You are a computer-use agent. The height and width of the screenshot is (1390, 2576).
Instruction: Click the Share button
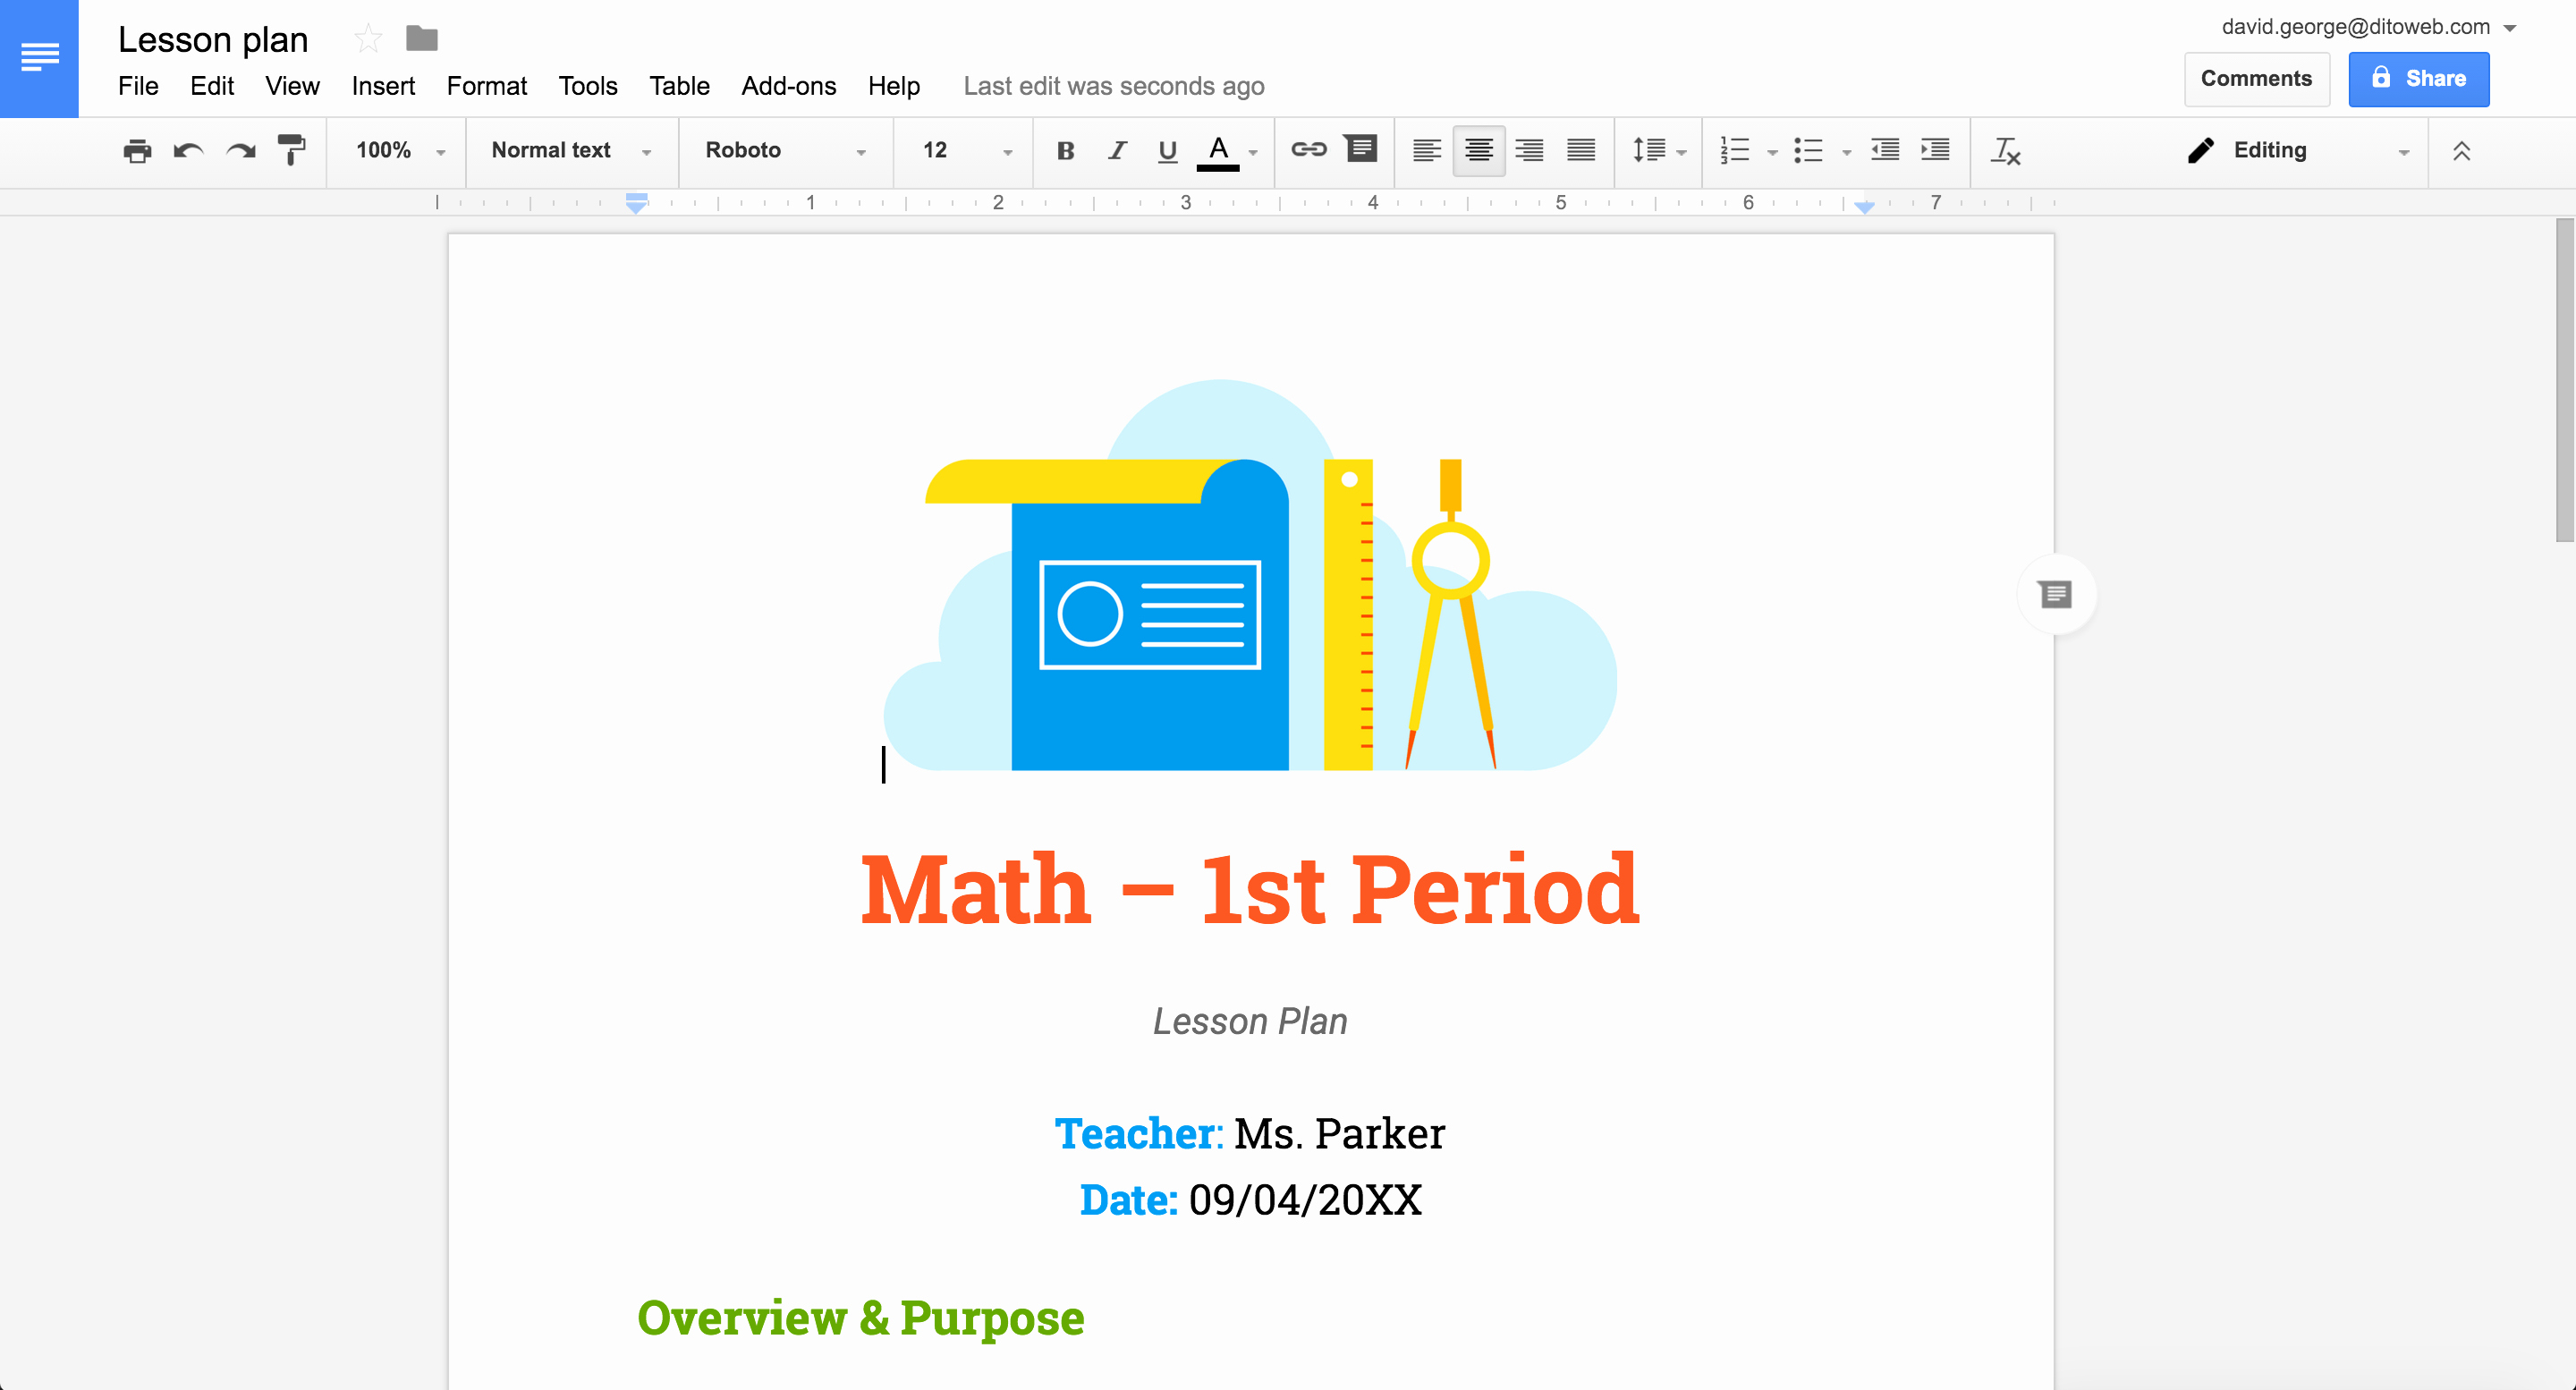(x=2422, y=77)
